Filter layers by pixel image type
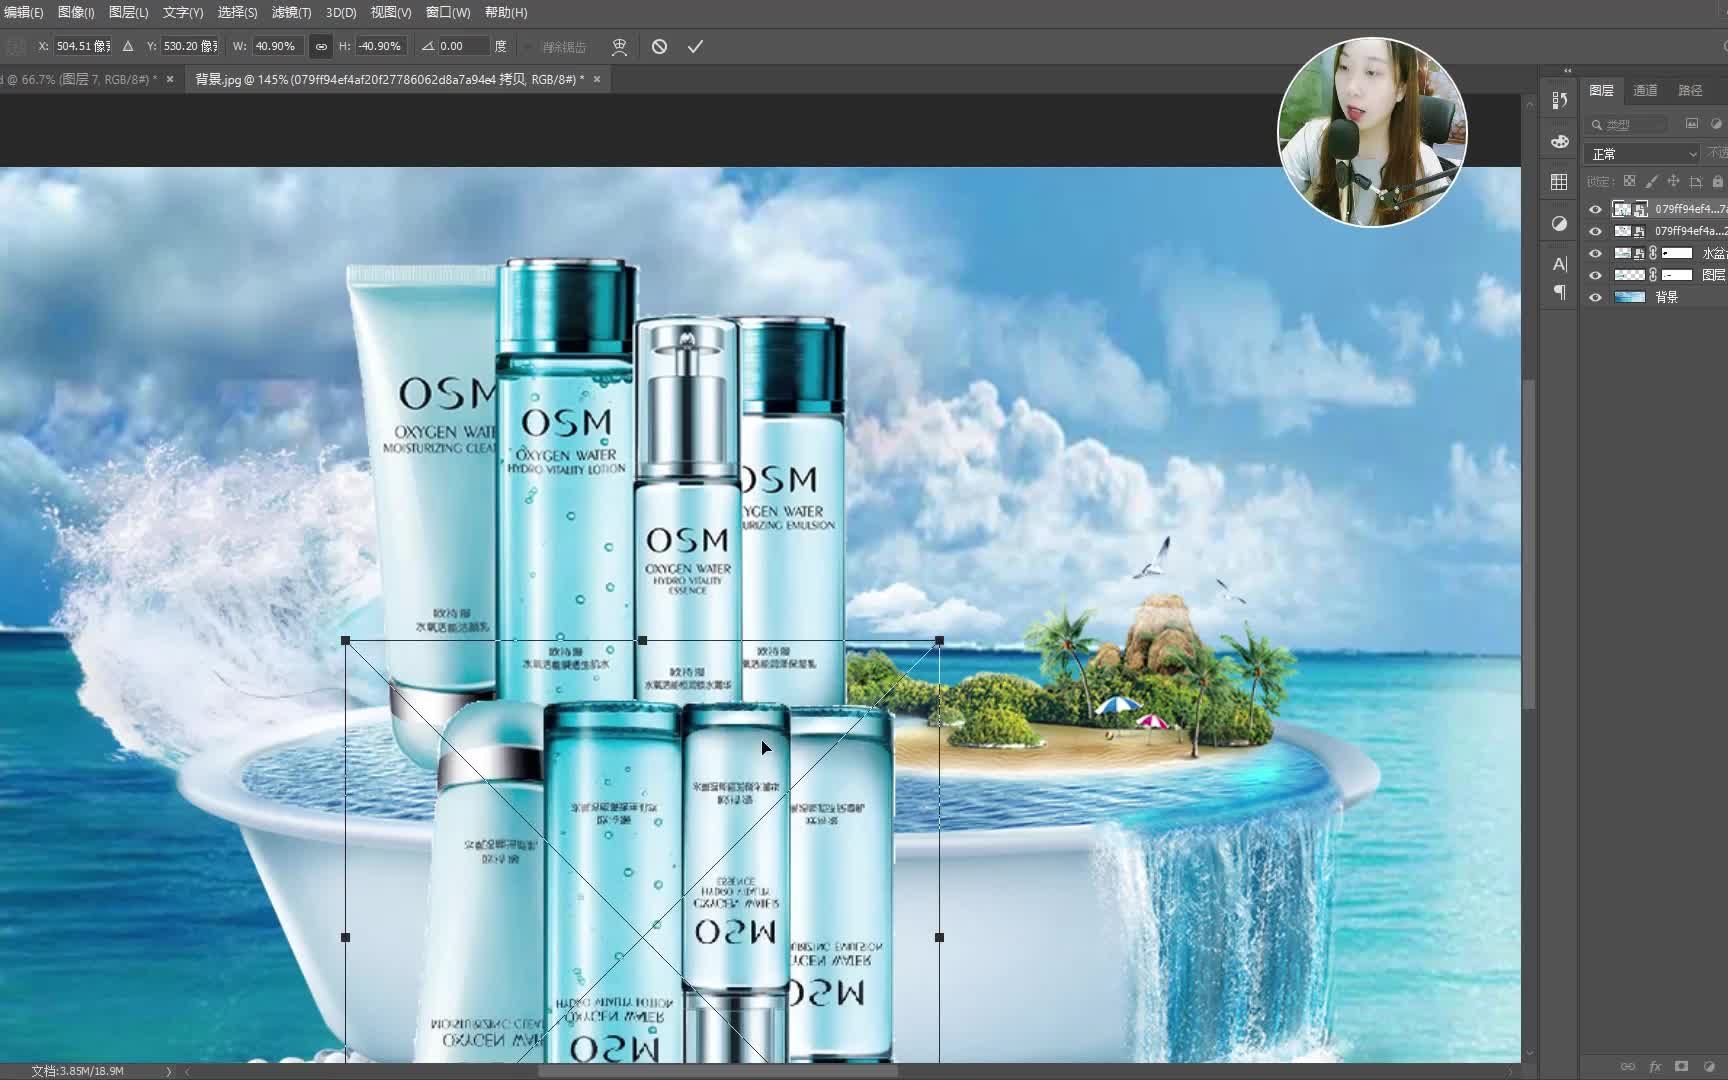The image size is (1728, 1080). (x=1691, y=124)
